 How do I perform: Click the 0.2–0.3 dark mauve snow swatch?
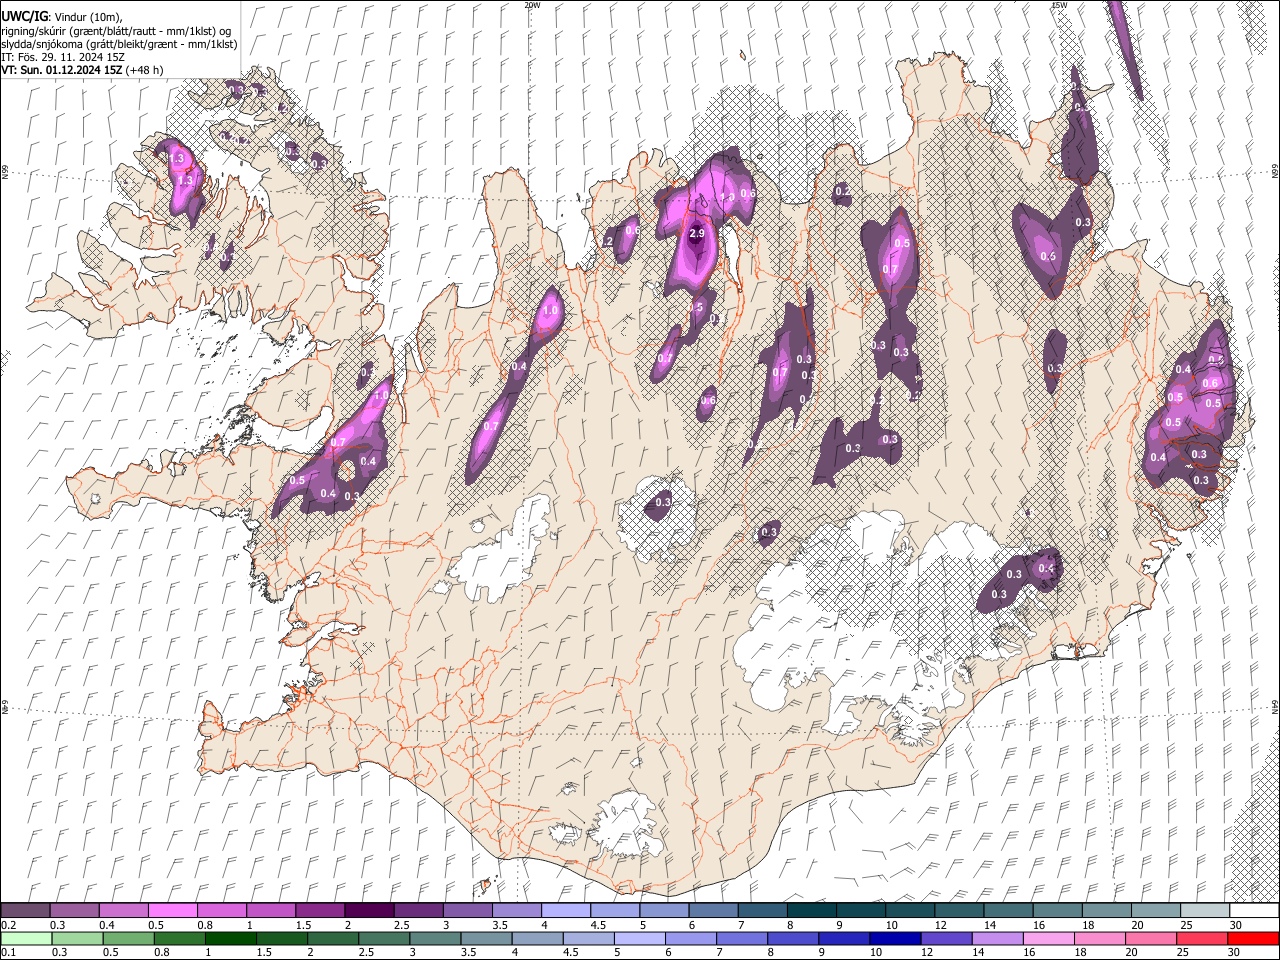point(26,911)
